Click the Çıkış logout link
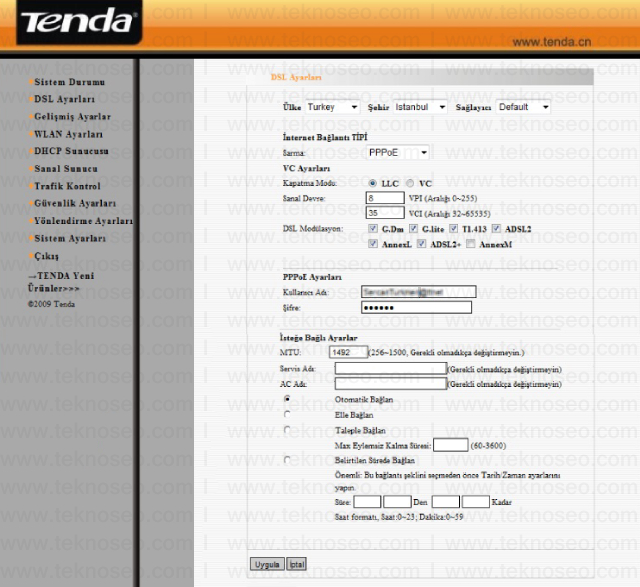Screen dimensions: 640x587 pos(46,256)
